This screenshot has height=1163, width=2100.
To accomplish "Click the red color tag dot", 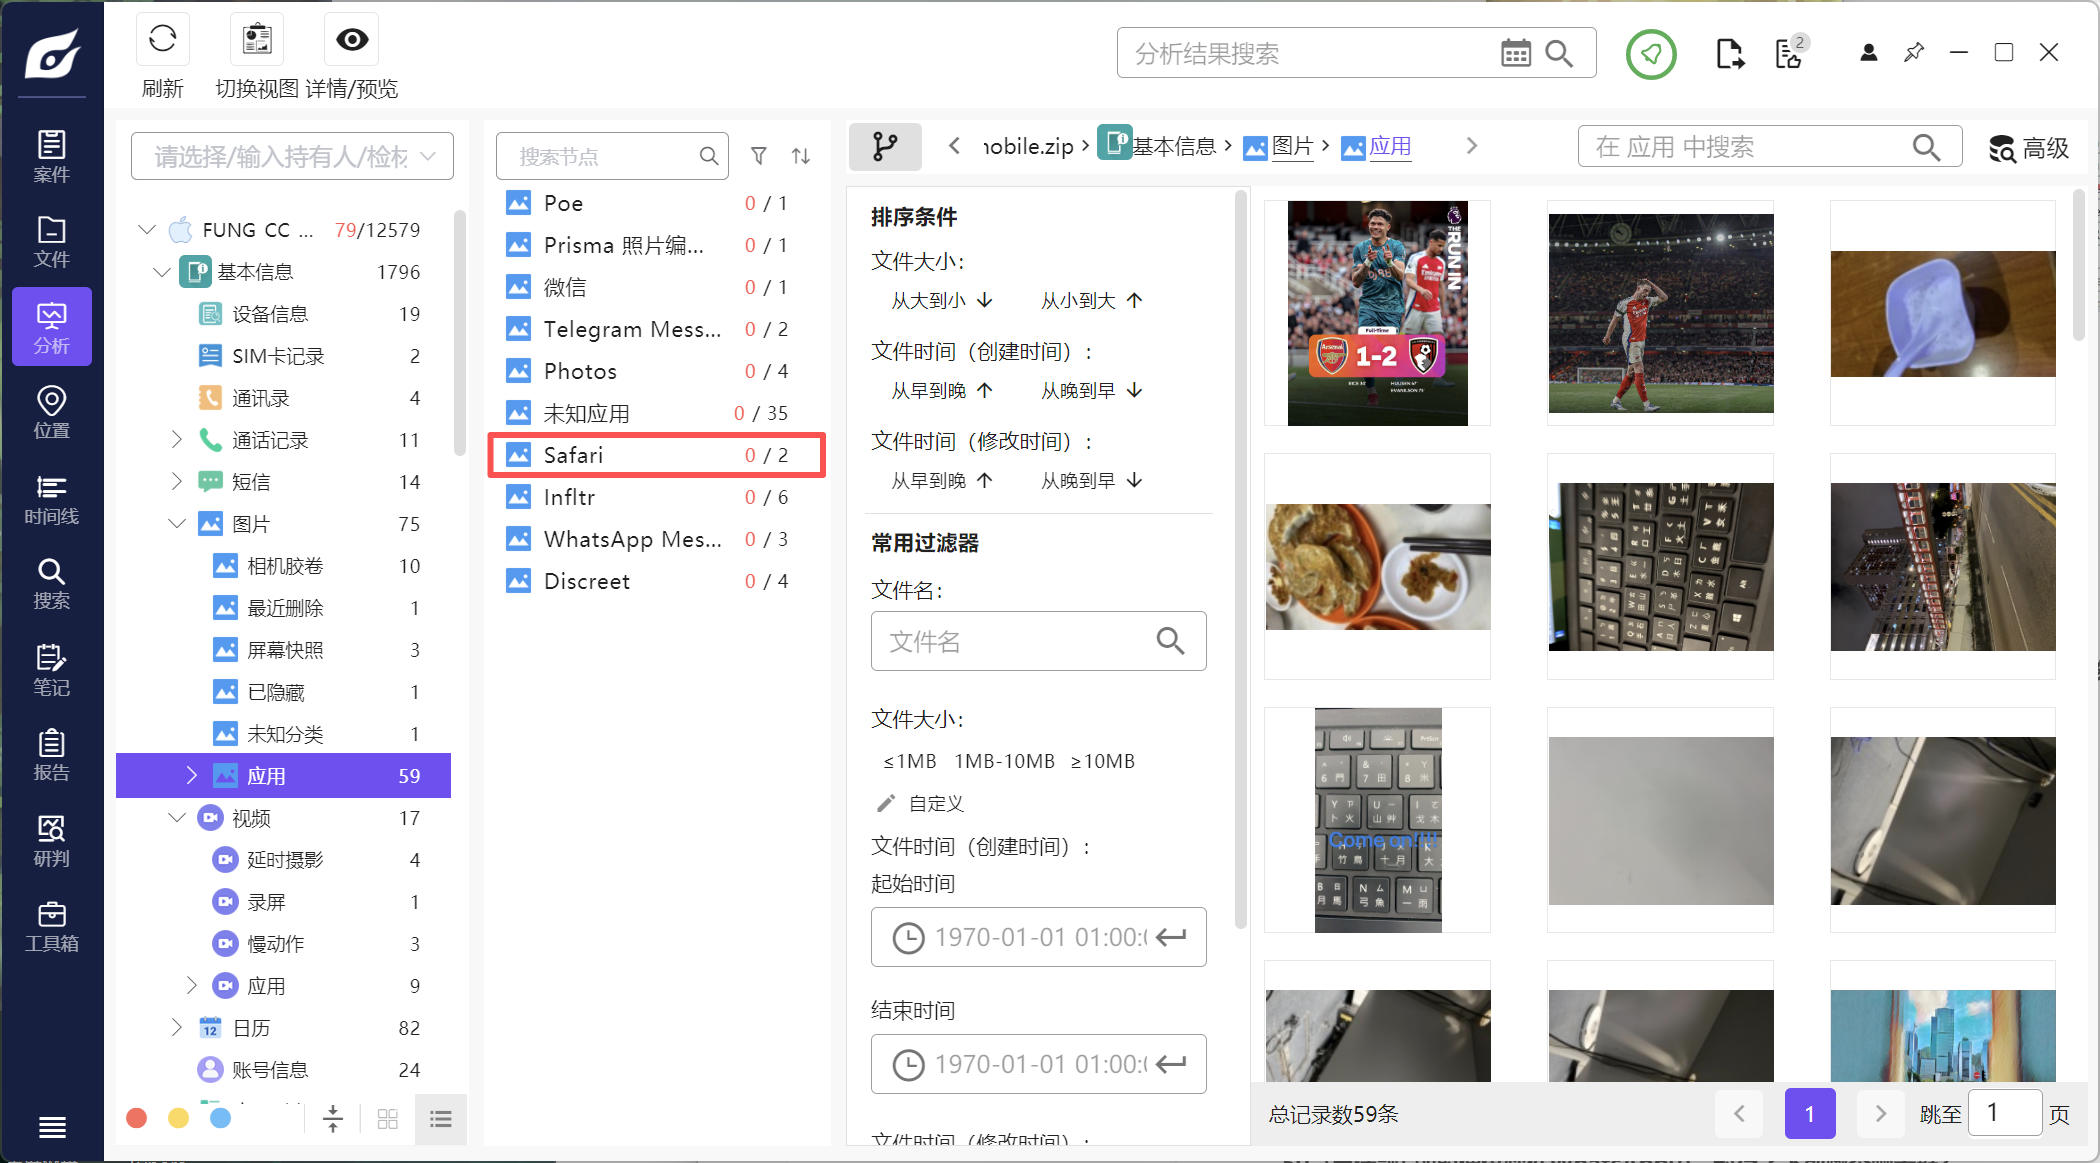I will pyautogui.click(x=137, y=1118).
